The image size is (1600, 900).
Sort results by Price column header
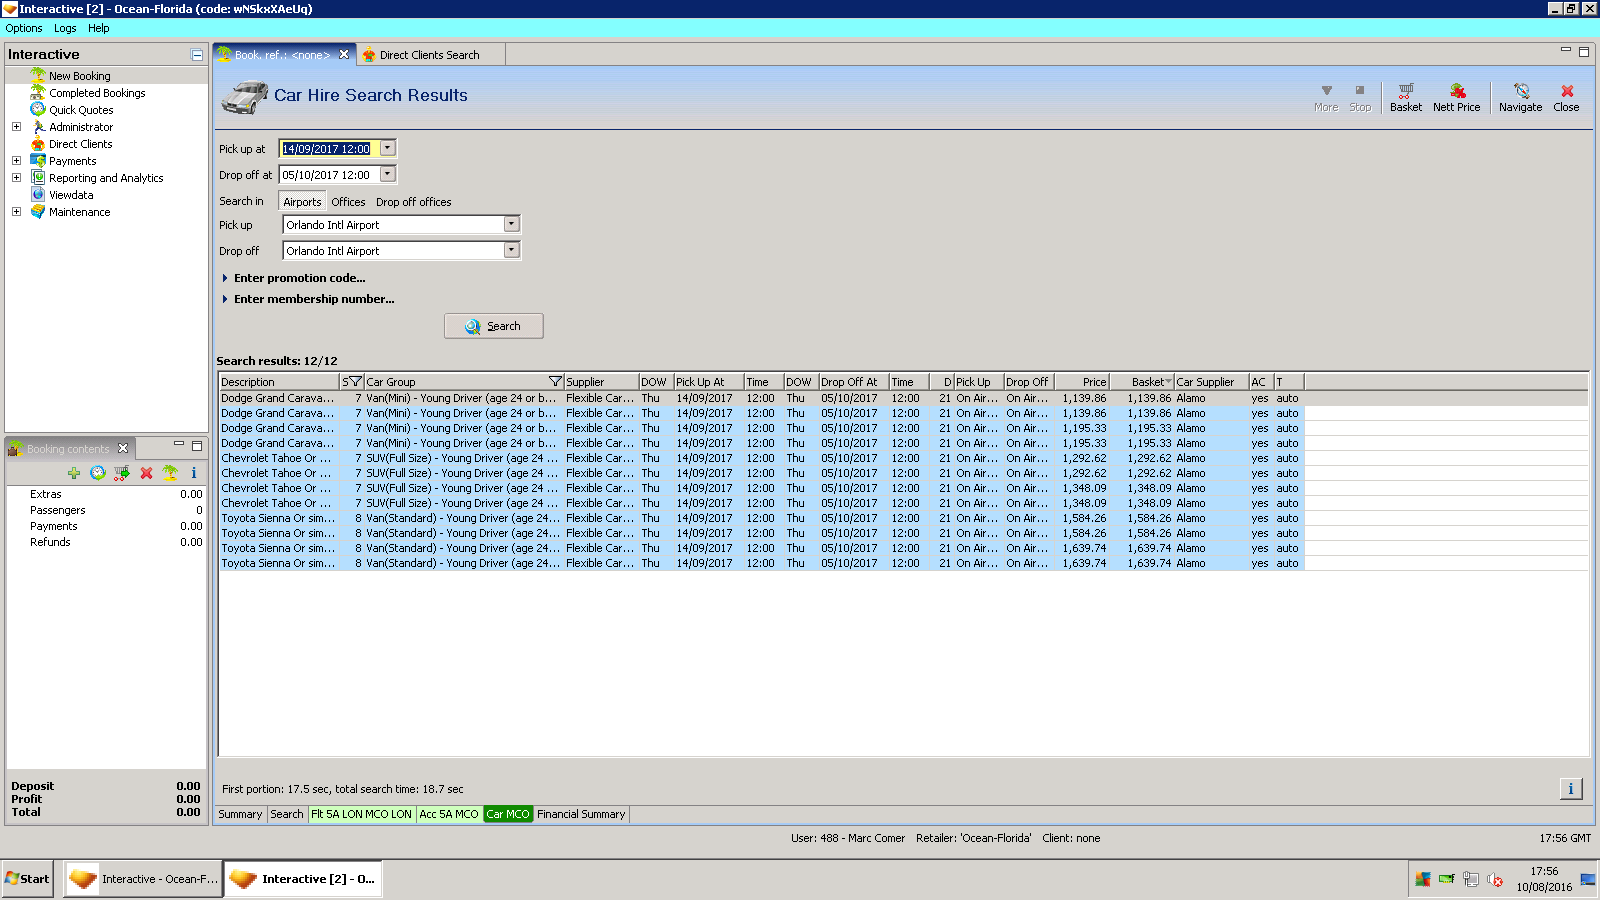point(1084,382)
